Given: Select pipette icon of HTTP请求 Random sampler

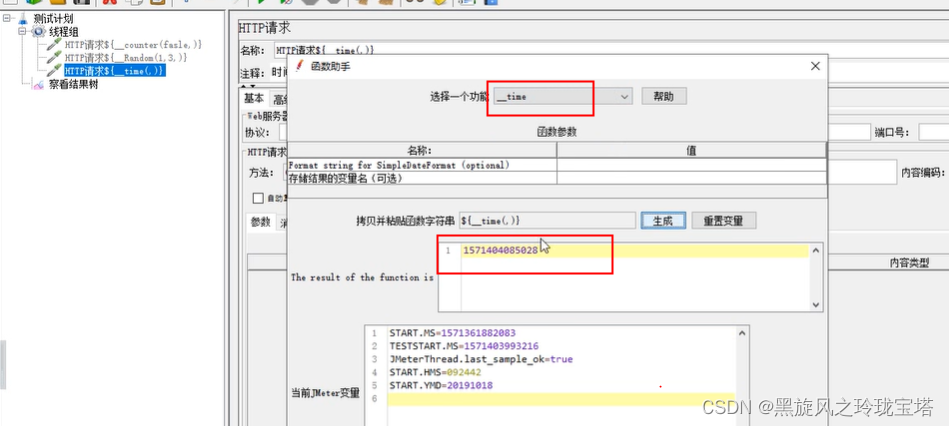Looking at the screenshot, I should 56,58.
